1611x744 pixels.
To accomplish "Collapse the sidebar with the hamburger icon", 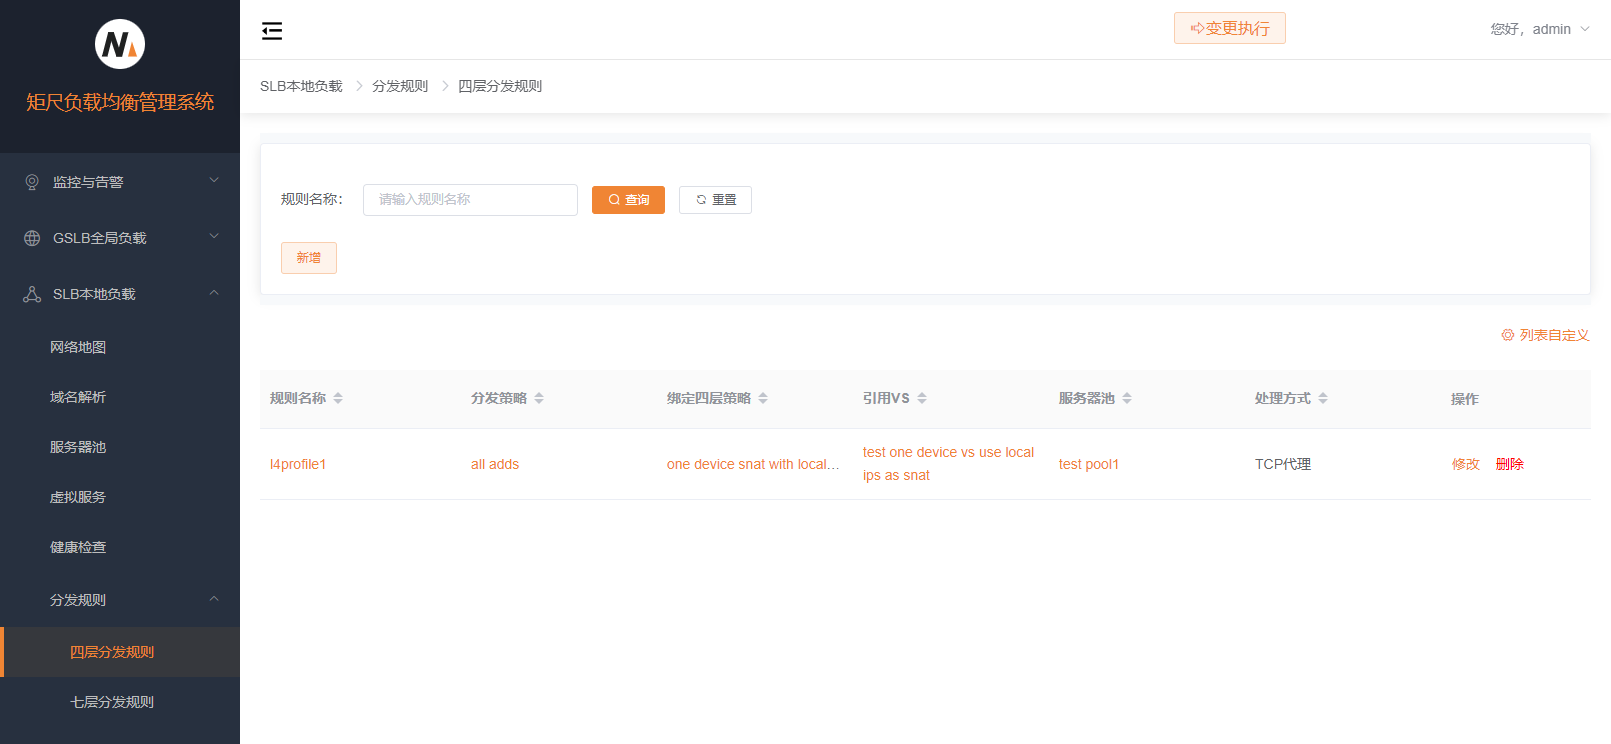I will pyautogui.click(x=272, y=31).
